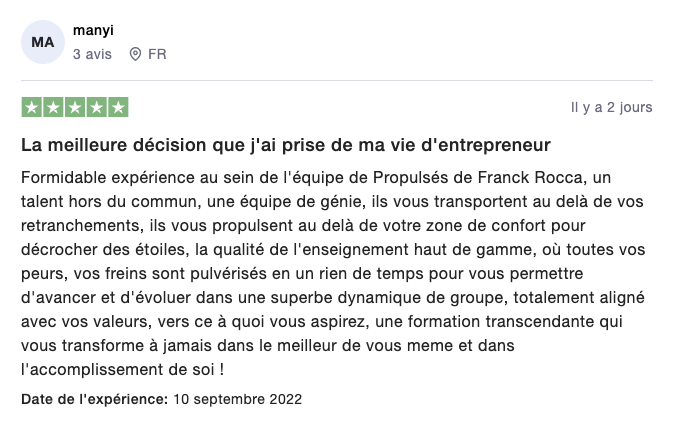Click the "Date de l'expérience:" label

coord(95,399)
